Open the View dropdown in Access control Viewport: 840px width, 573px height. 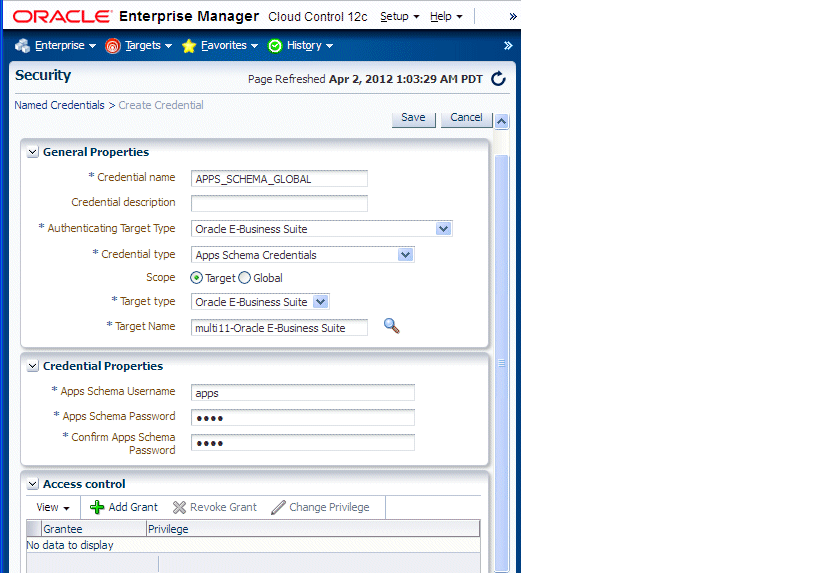click(x=52, y=507)
